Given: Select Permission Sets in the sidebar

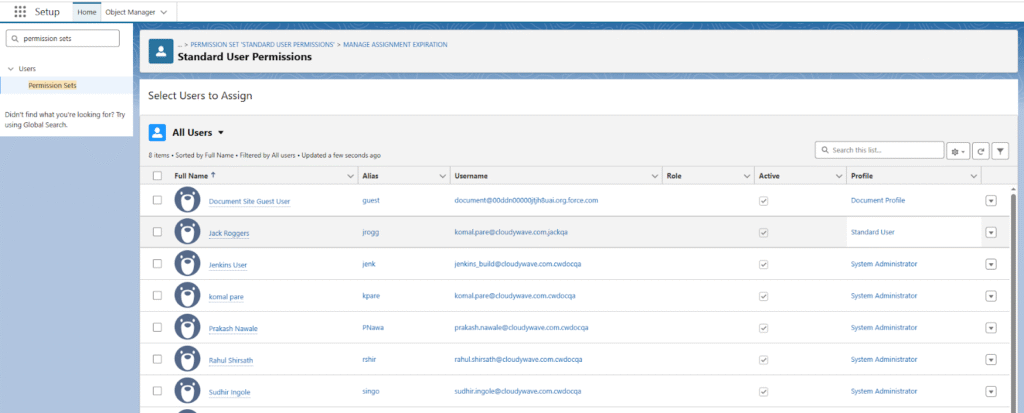Looking at the screenshot, I should pyautogui.click(x=52, y=85).
